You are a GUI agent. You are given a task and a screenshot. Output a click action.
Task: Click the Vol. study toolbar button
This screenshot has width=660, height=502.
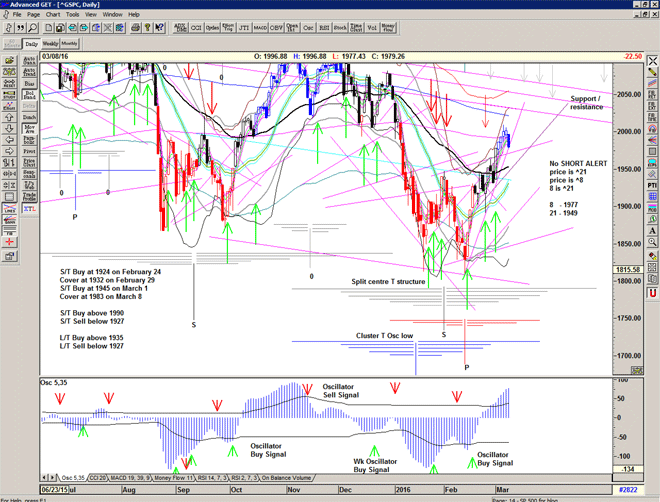pos(372,29)
